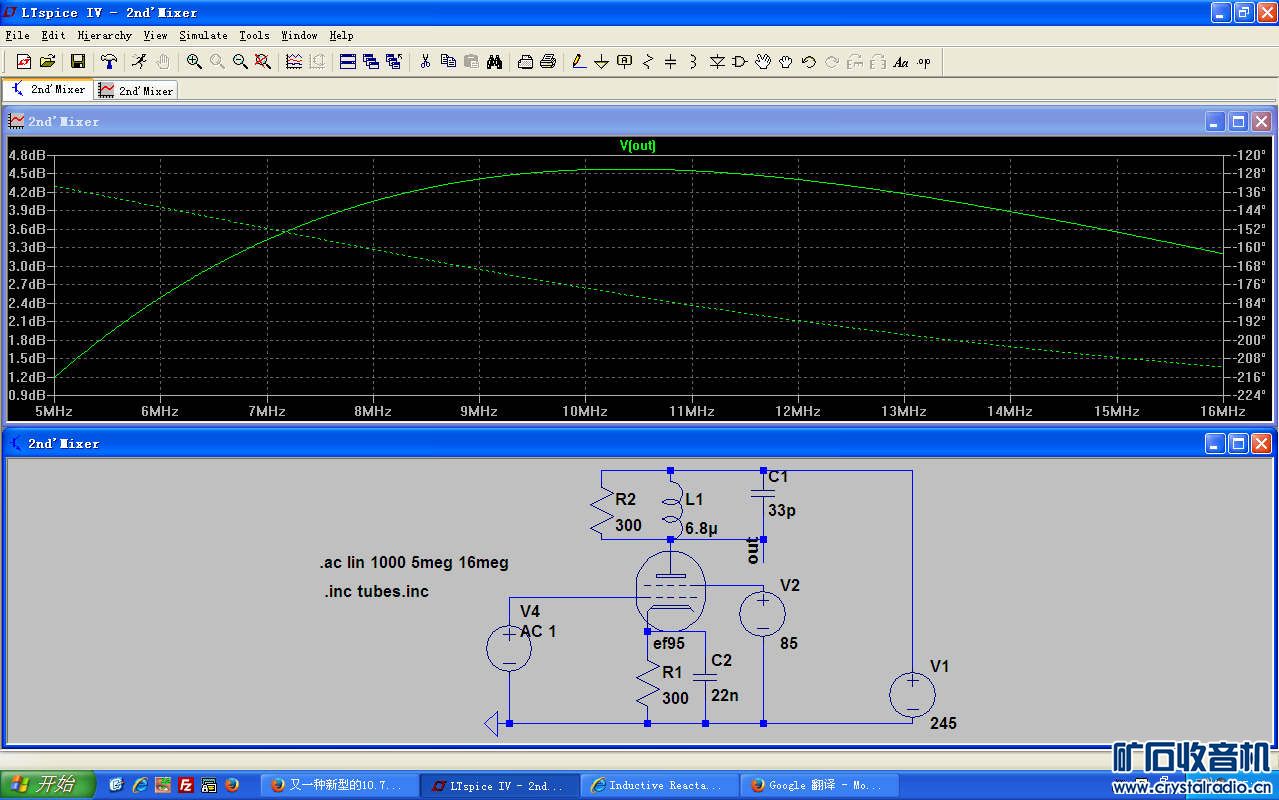This screenshot has height=800, width=1279.
Task: Click the Text Aa tool
Action: pyautogui.click(x=900, y=62)
